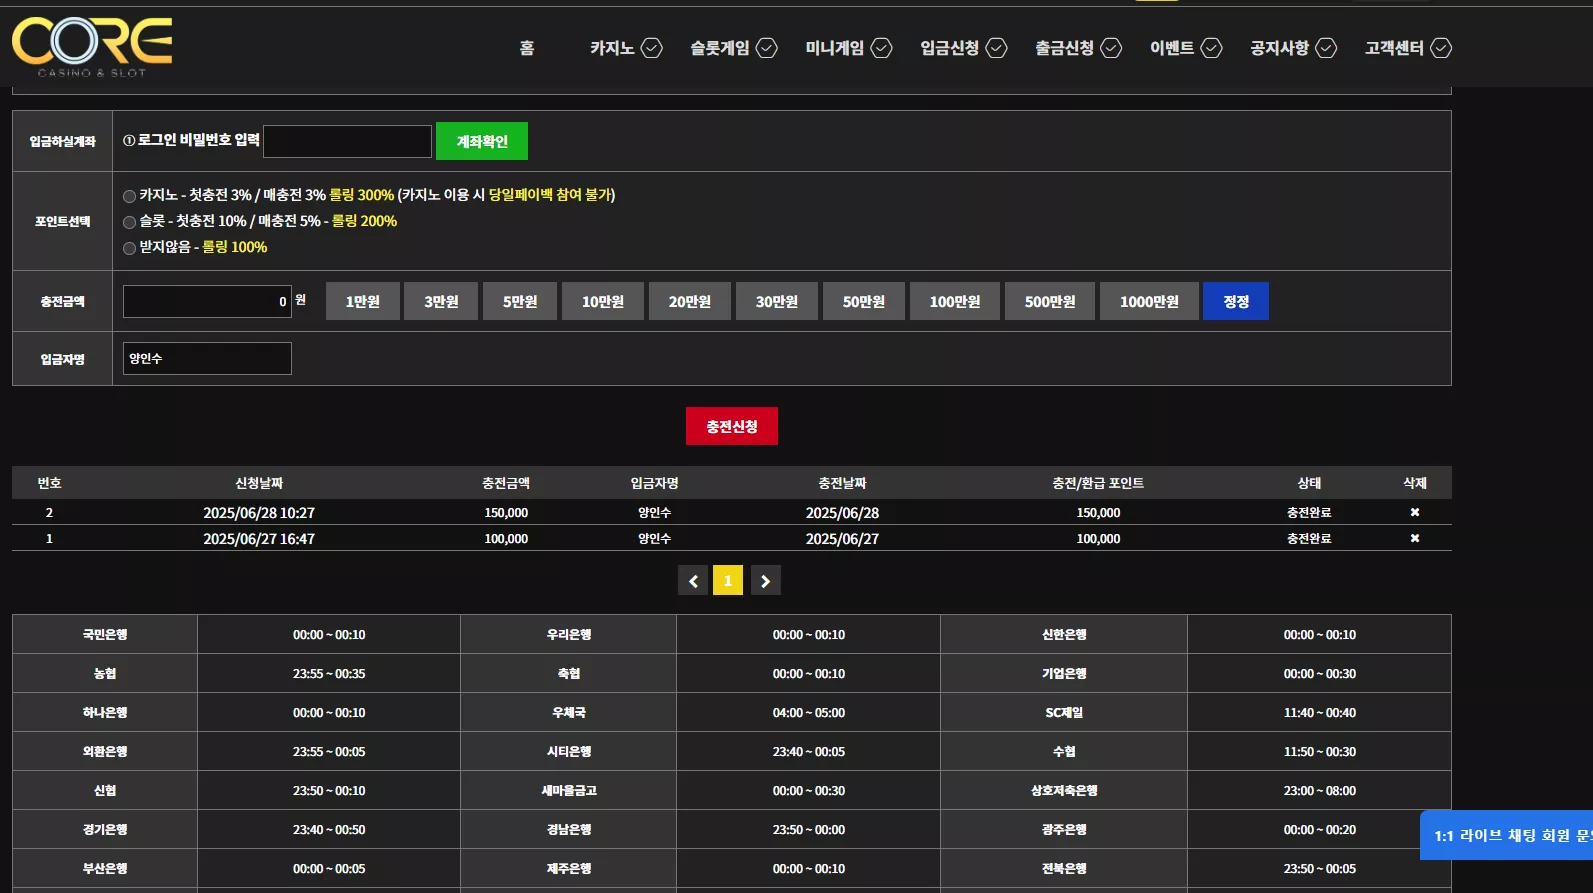Click the 신청날짜 column header
Viewport: 1593px width, 893px height.
click(x=259, y=483)
